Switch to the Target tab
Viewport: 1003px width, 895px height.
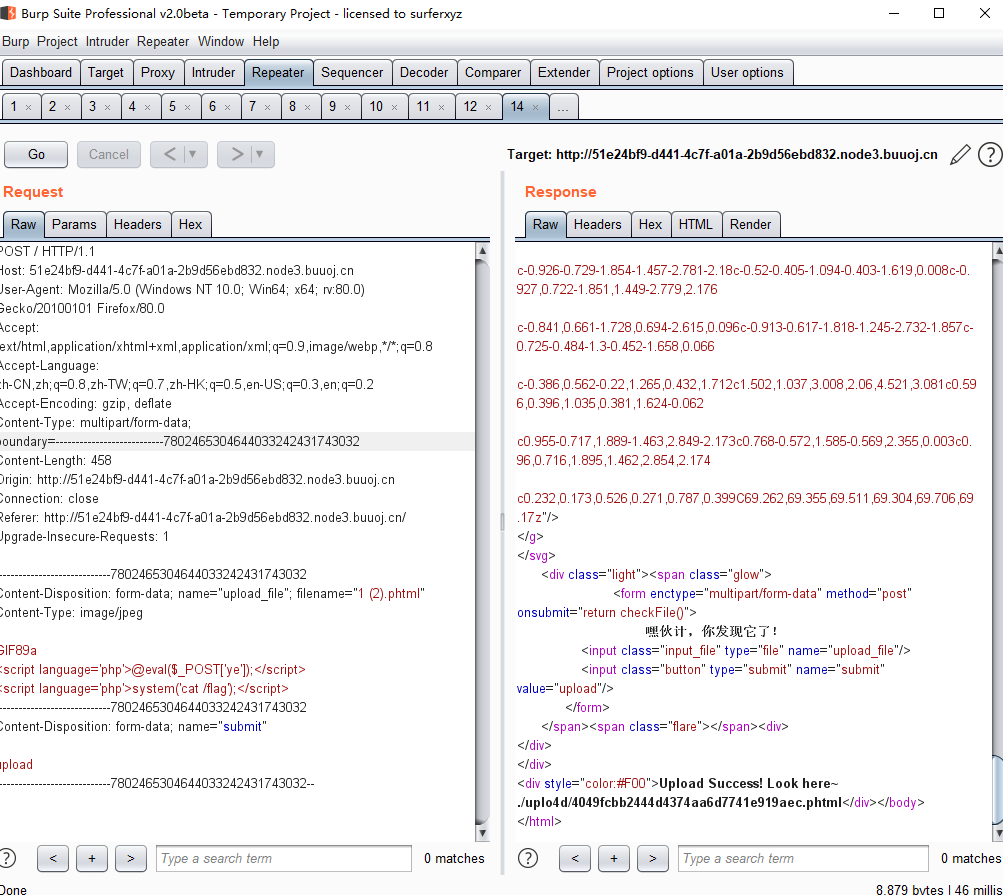[x=106, y=72]
